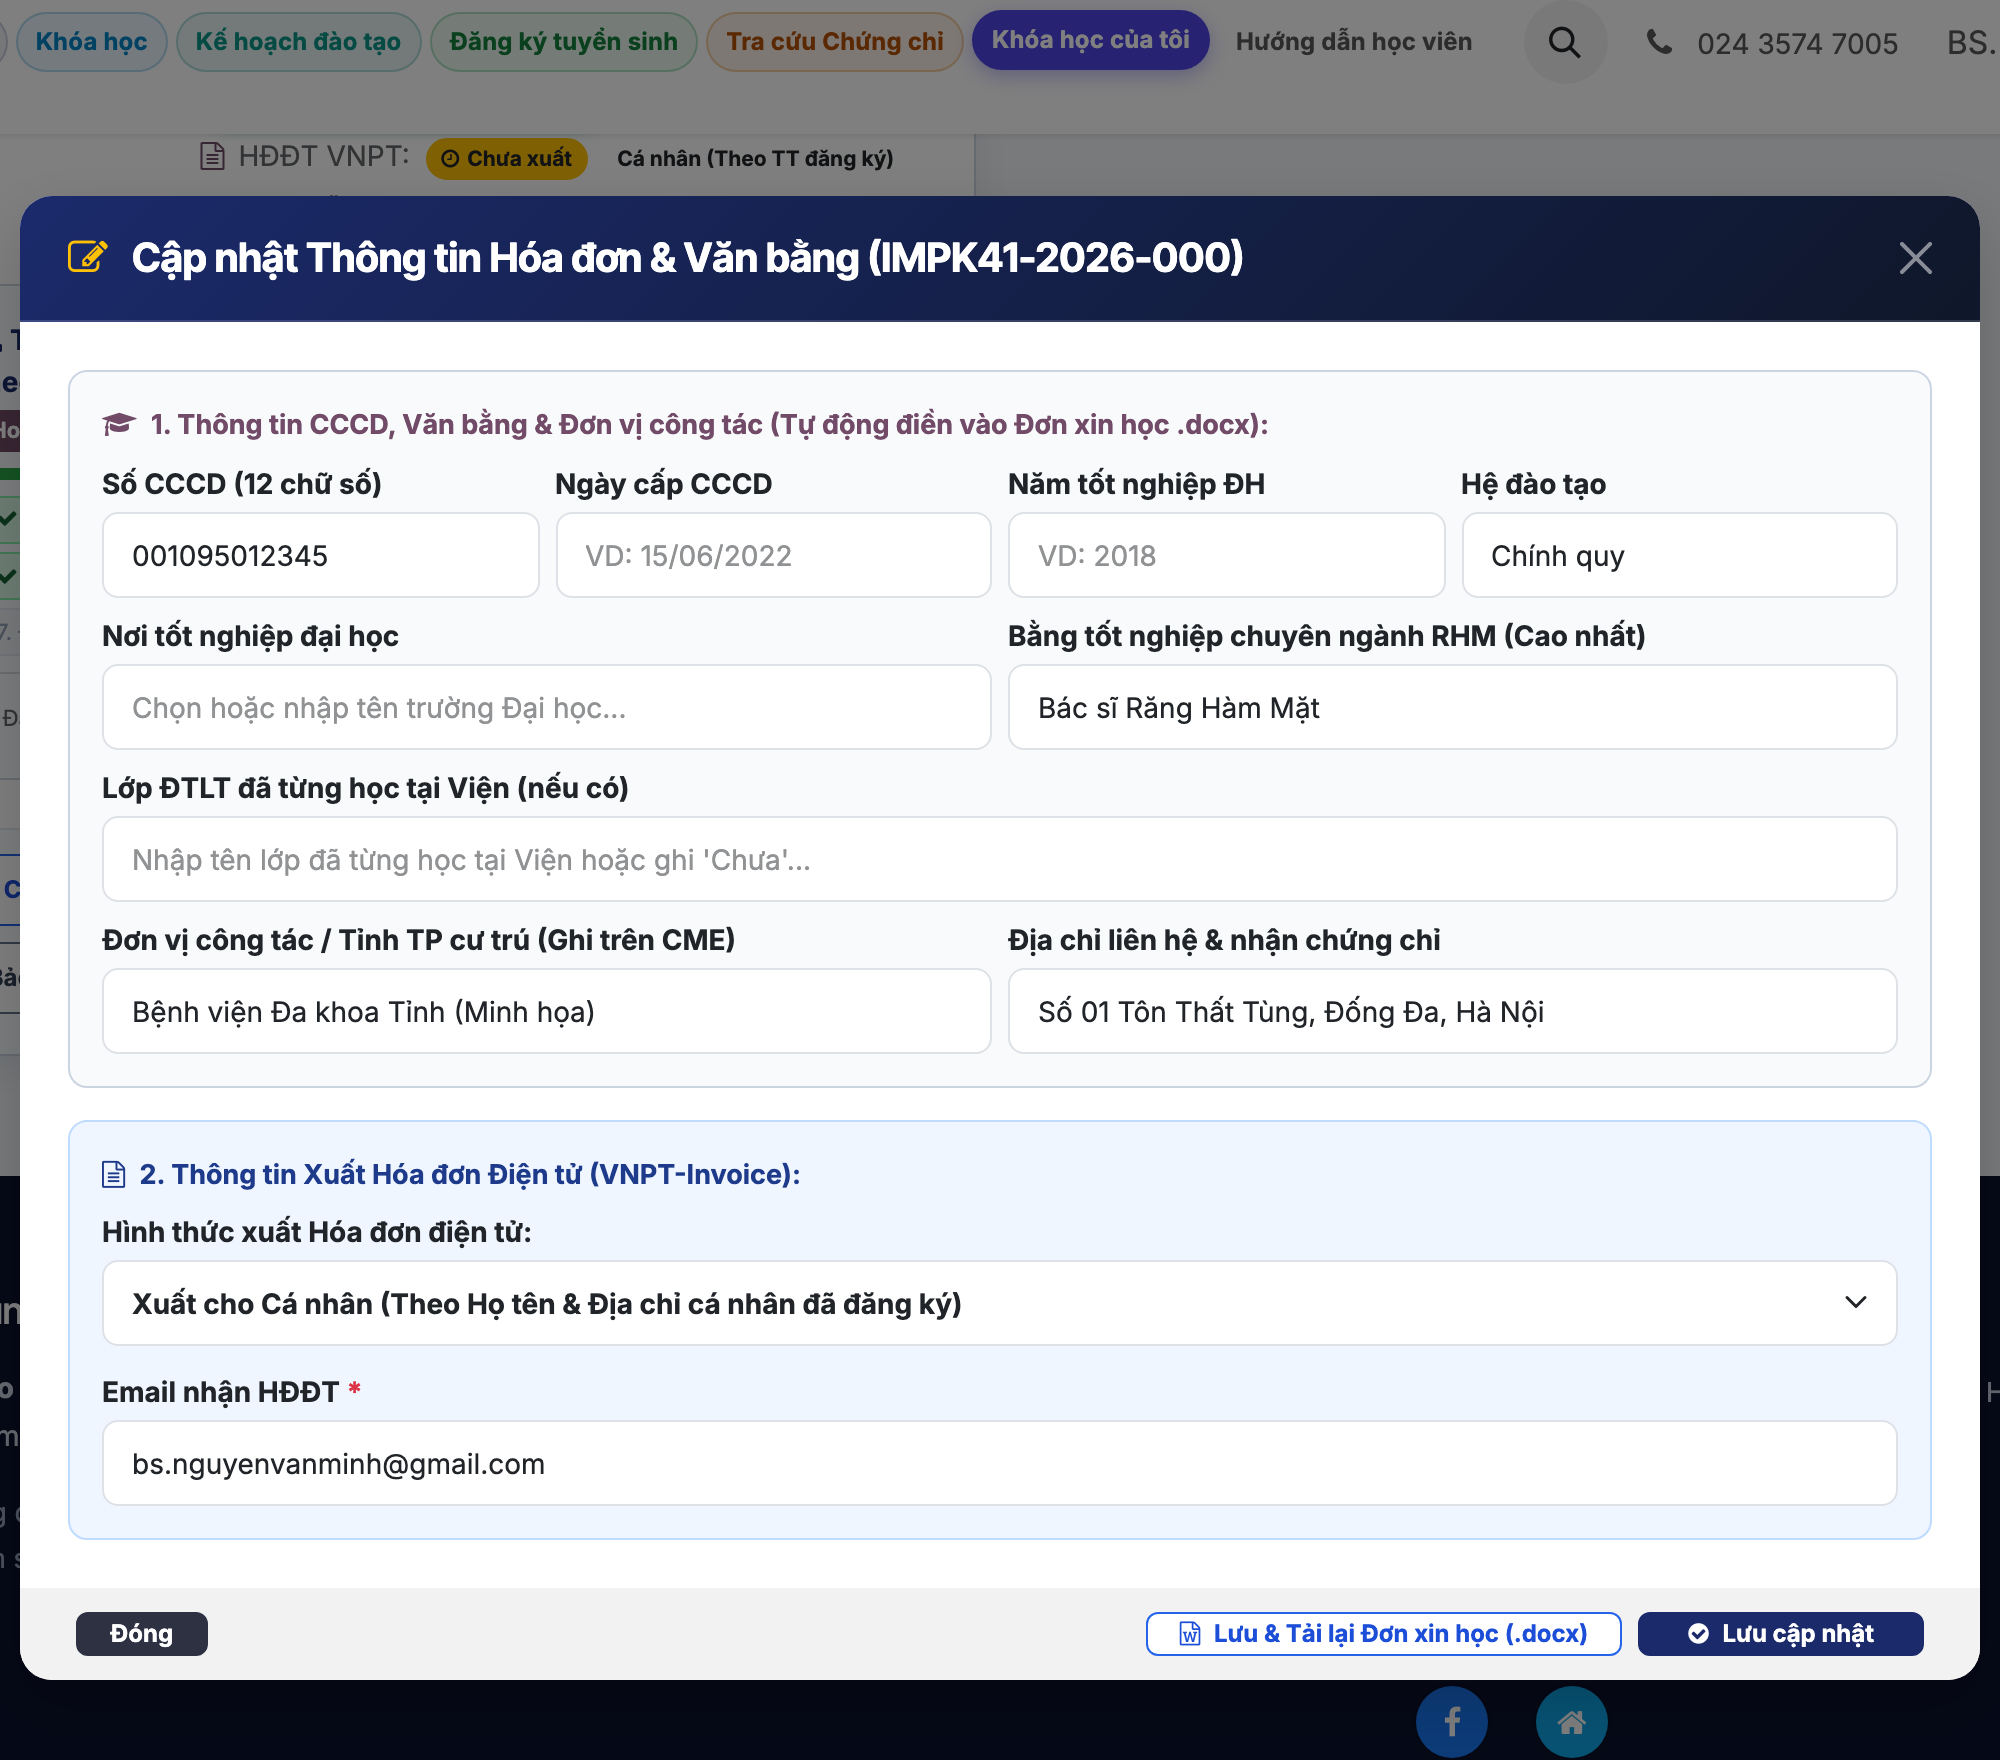This screenshot has width=2000, height=1760.
Task: Open the Facebook round icon at bottom
Action: click(1452, 1721)
